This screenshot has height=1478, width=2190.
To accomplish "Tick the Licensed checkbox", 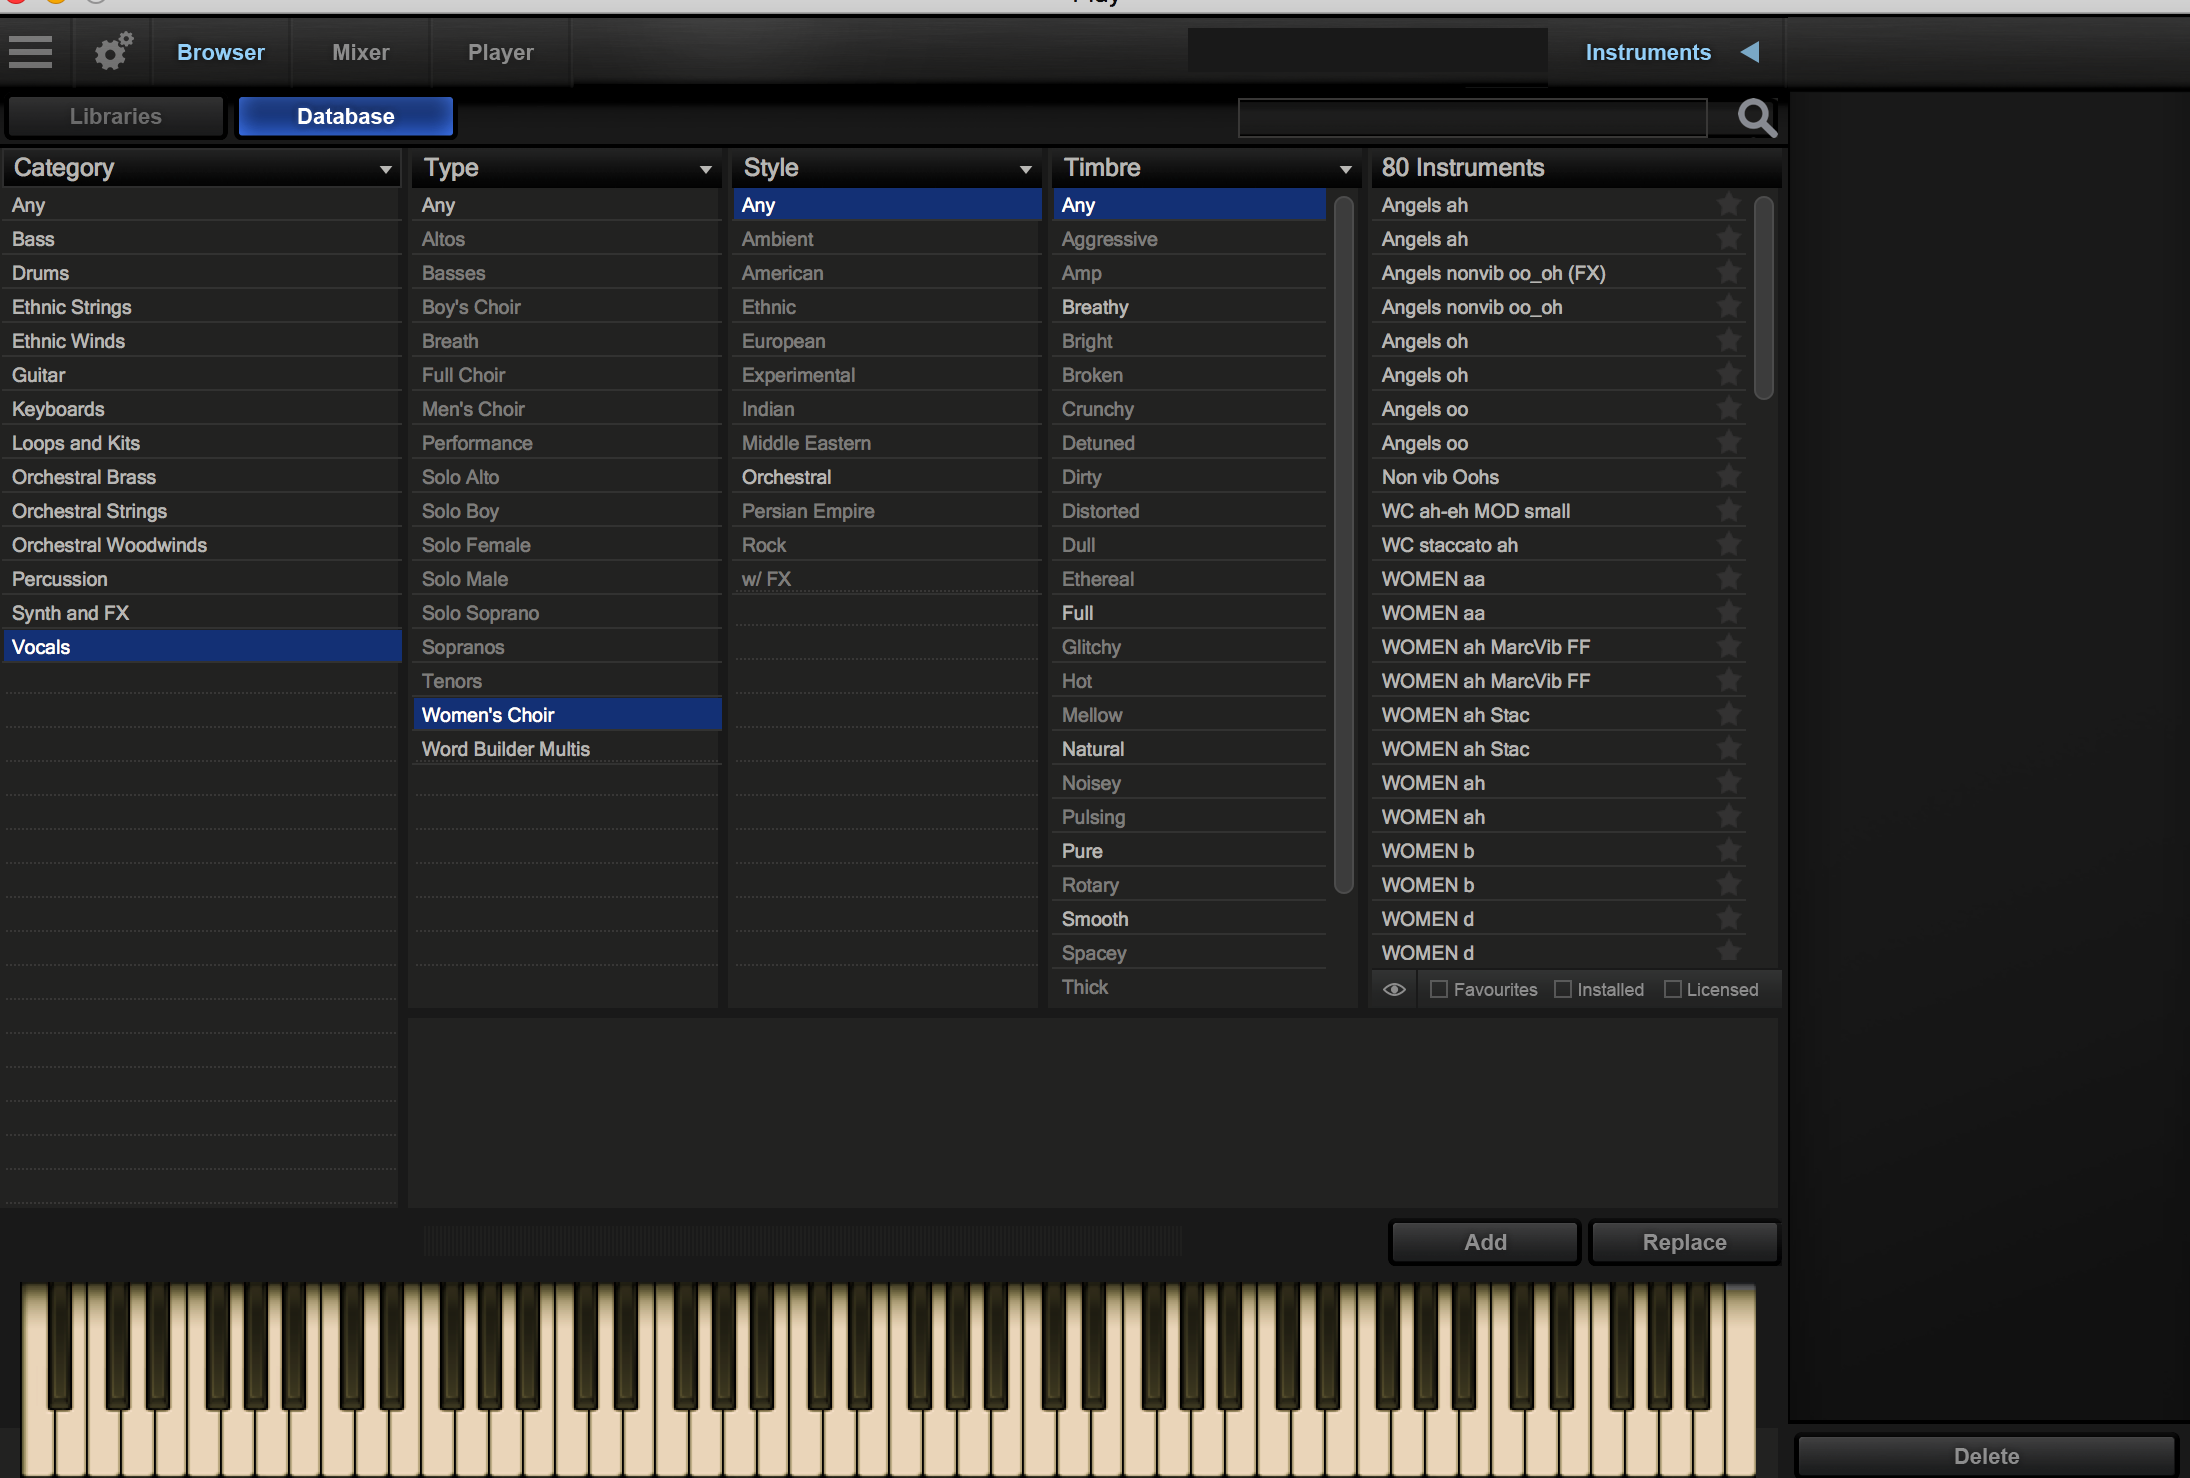I will pos(1672,989).
